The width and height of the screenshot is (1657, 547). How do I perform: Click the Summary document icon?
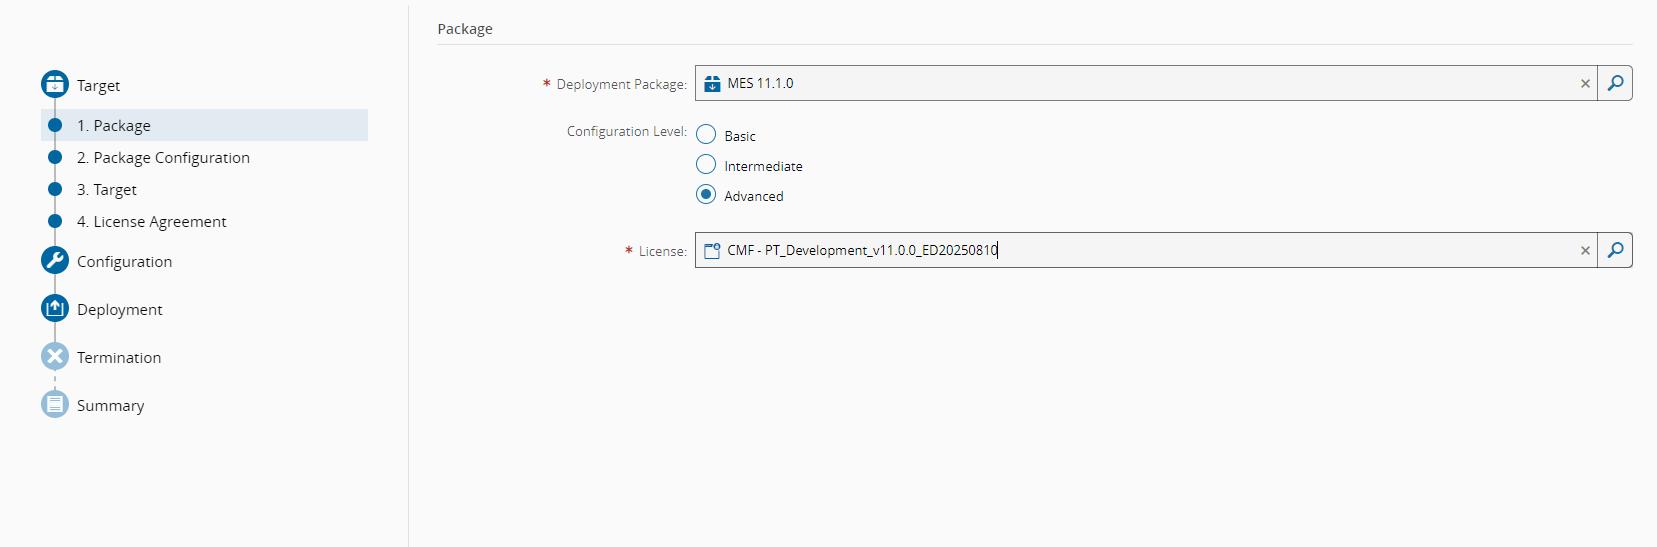[55, 405]
